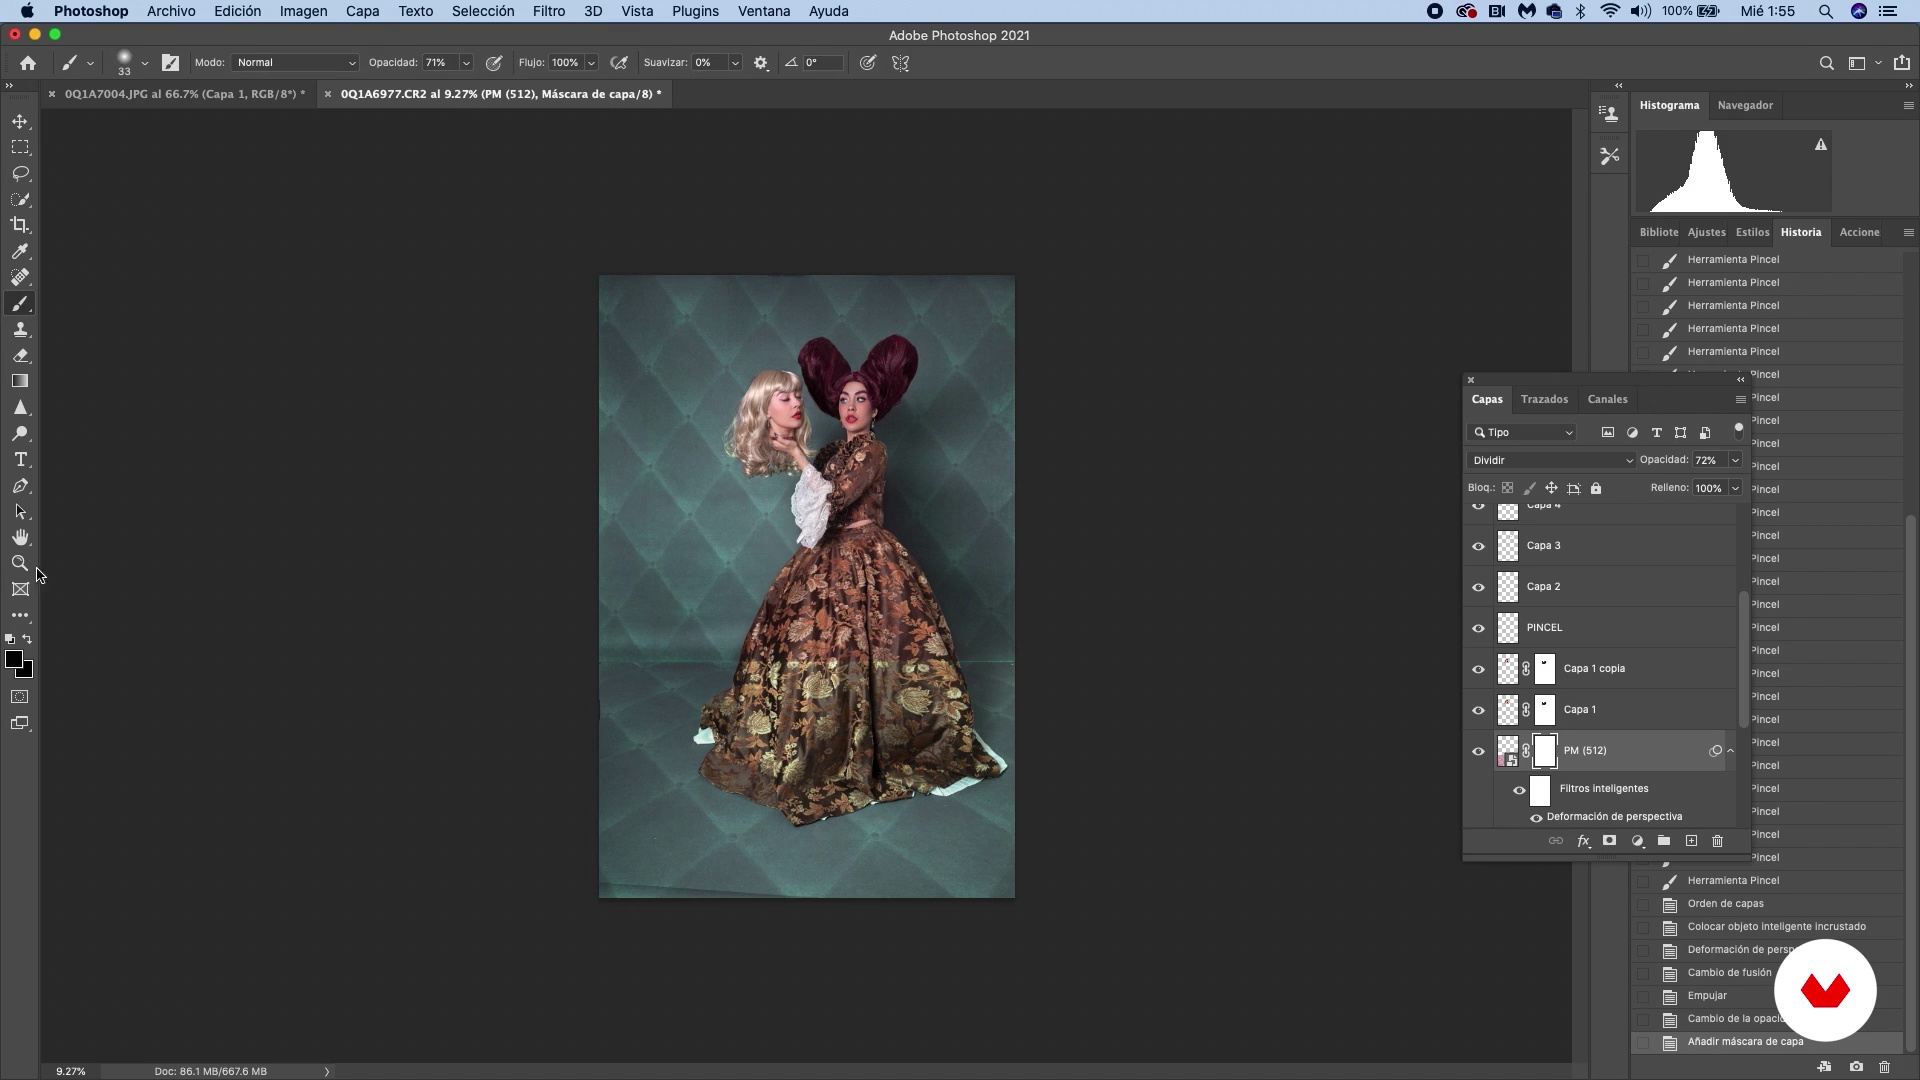Select the Rectangular Marquee tool
The width and height of the screenshot is (1920, 1080).
coord(20,147)
